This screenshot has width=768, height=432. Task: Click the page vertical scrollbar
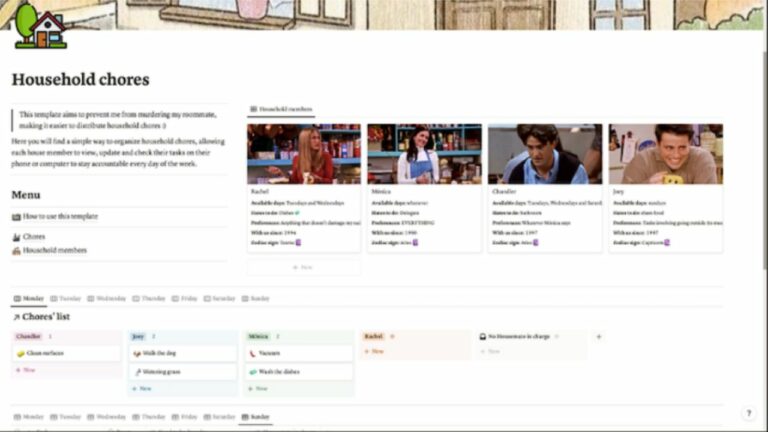click(x=764, y=159)
